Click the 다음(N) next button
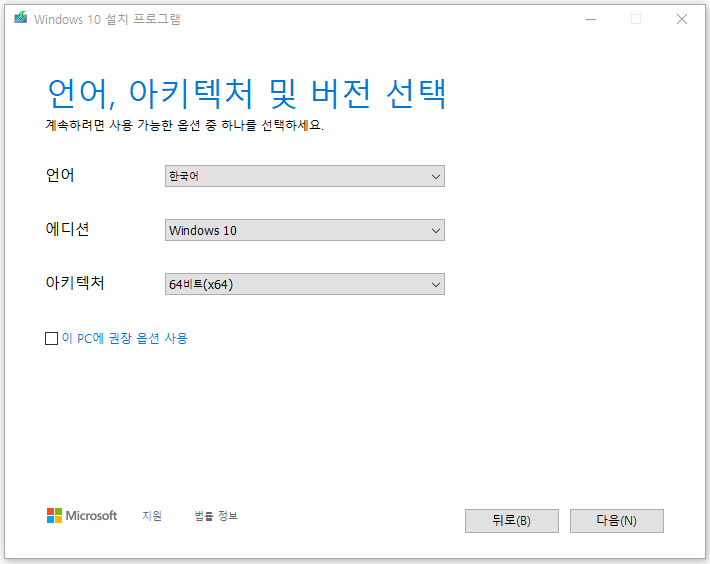The width and height of the screenshot is (710, 564). pos(617,521)
